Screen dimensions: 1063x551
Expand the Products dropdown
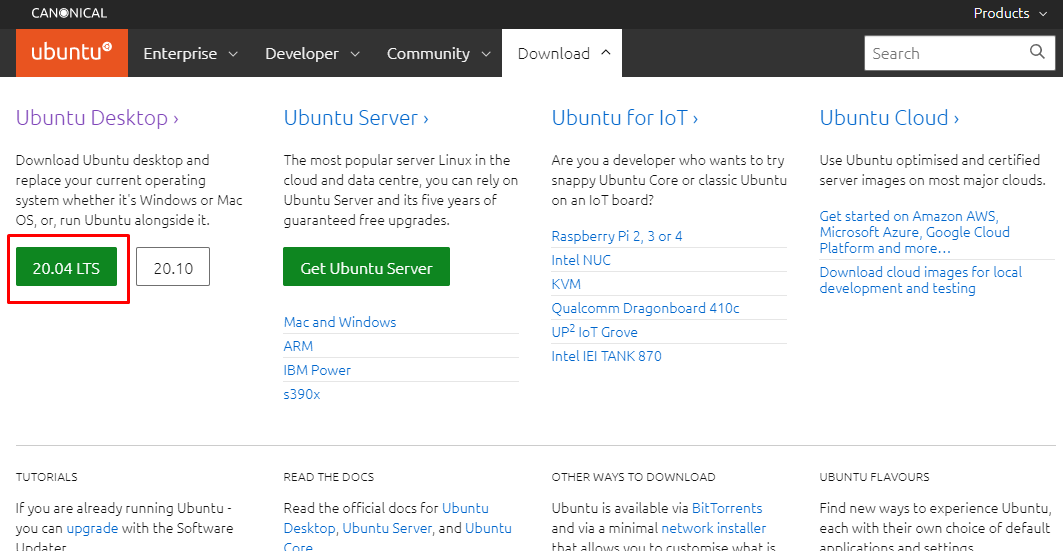point(1010,13)
